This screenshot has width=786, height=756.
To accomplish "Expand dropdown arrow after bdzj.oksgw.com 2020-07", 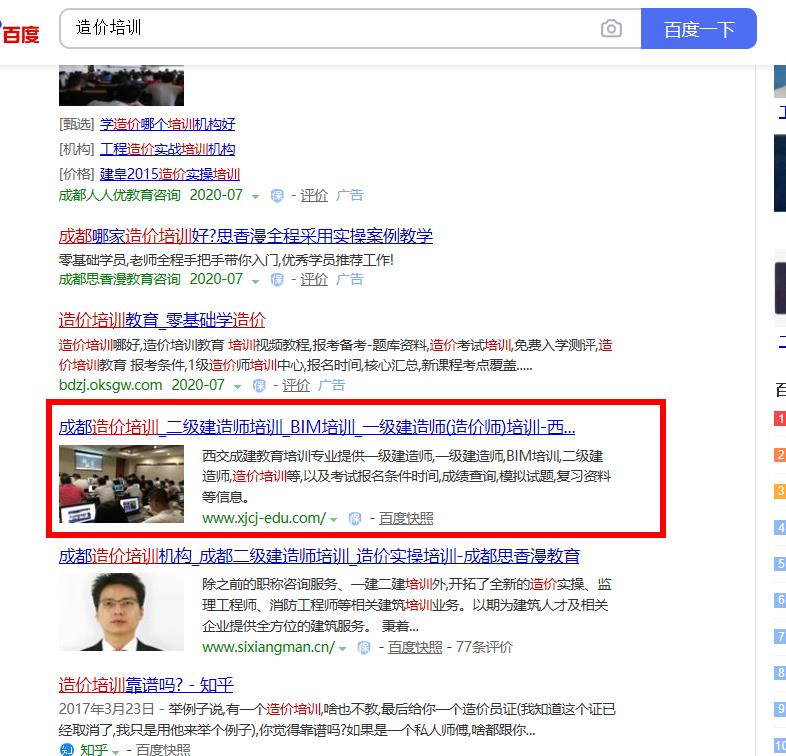I will coord(238,386).
